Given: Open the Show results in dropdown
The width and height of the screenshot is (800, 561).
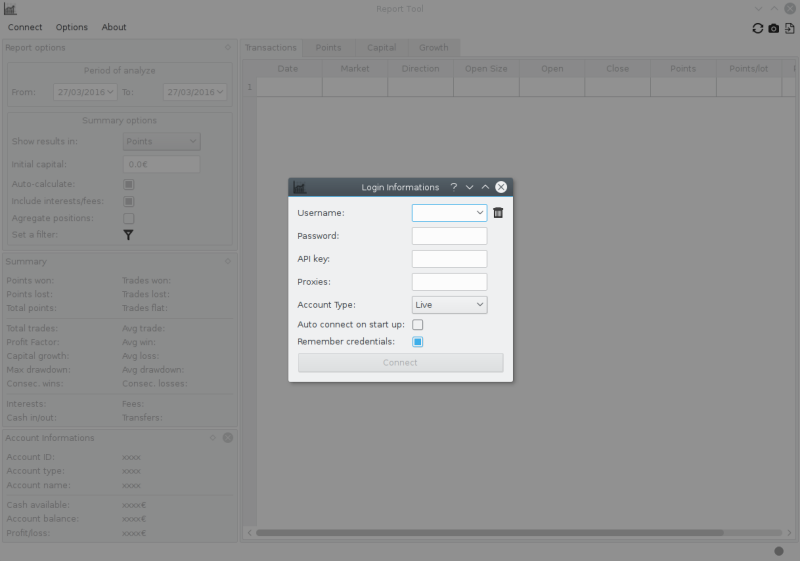Looking at the screenshot, I should 161,142.
